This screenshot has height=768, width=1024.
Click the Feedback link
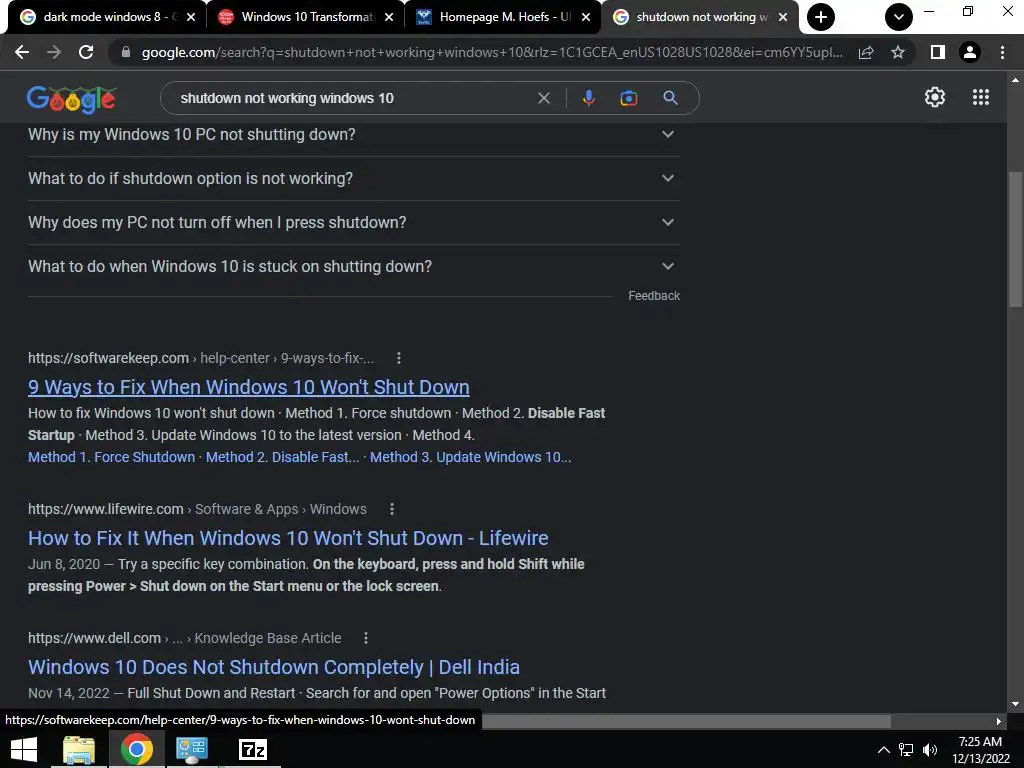(x=654, y=296)
